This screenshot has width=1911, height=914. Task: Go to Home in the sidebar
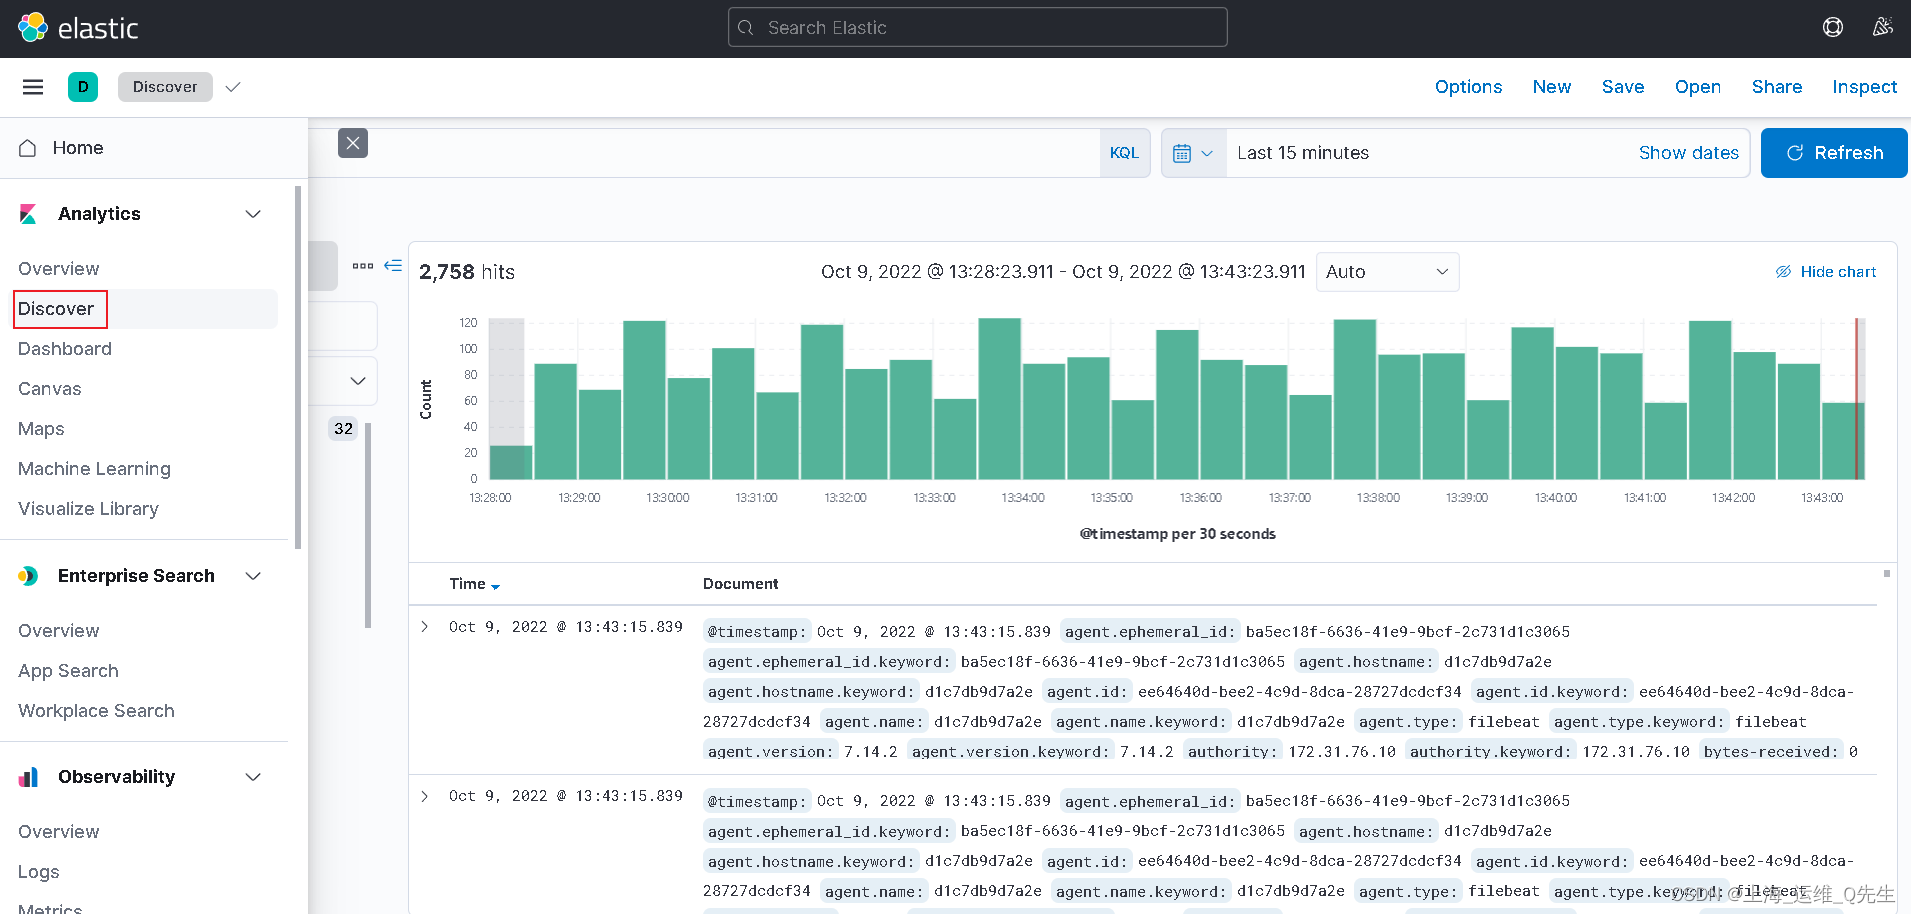click(x=78, y=148)
